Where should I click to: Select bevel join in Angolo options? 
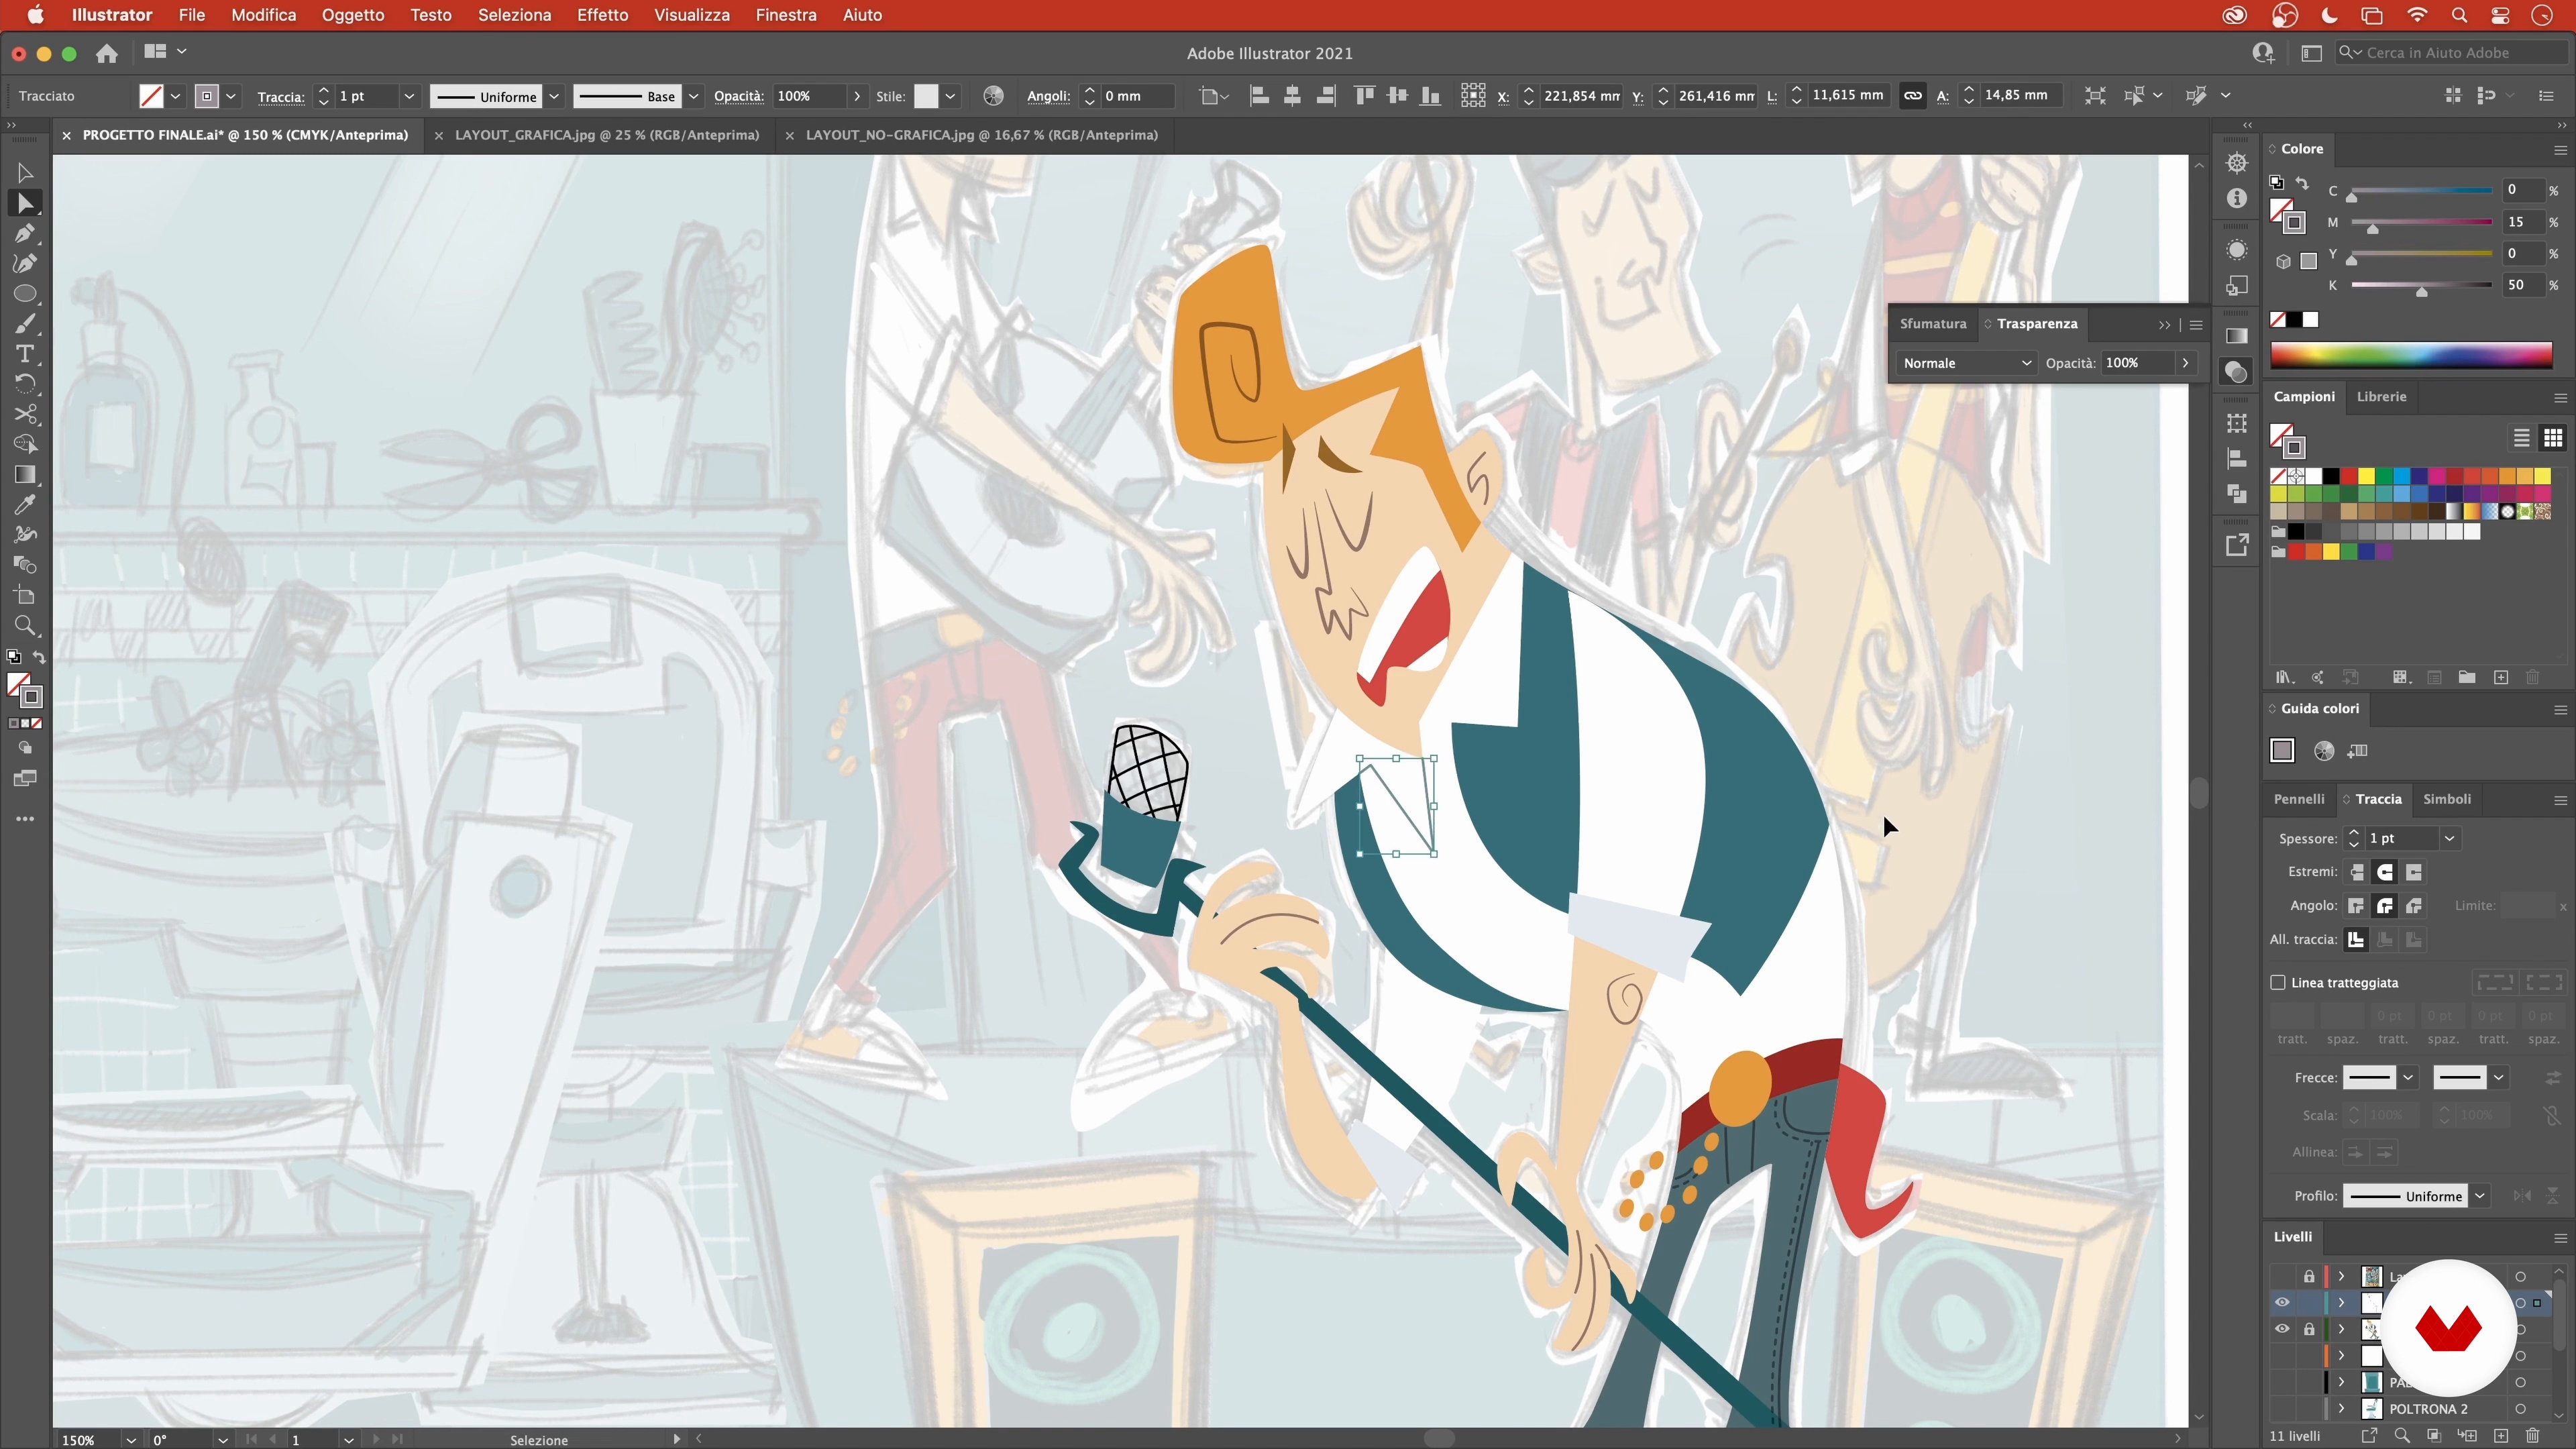[2414, 906]
